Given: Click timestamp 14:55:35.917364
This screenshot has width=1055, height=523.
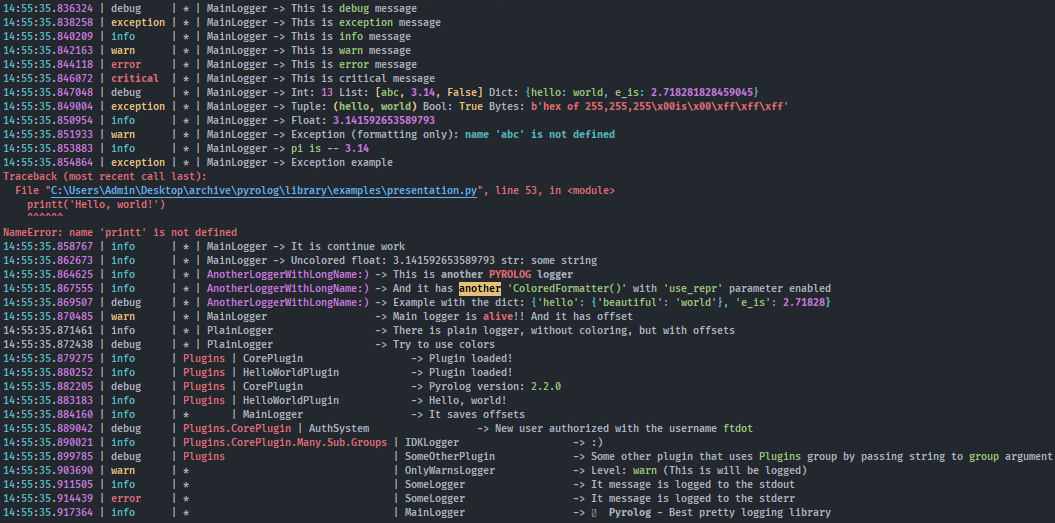Looking at the screenshot, I should pos(48,513).
